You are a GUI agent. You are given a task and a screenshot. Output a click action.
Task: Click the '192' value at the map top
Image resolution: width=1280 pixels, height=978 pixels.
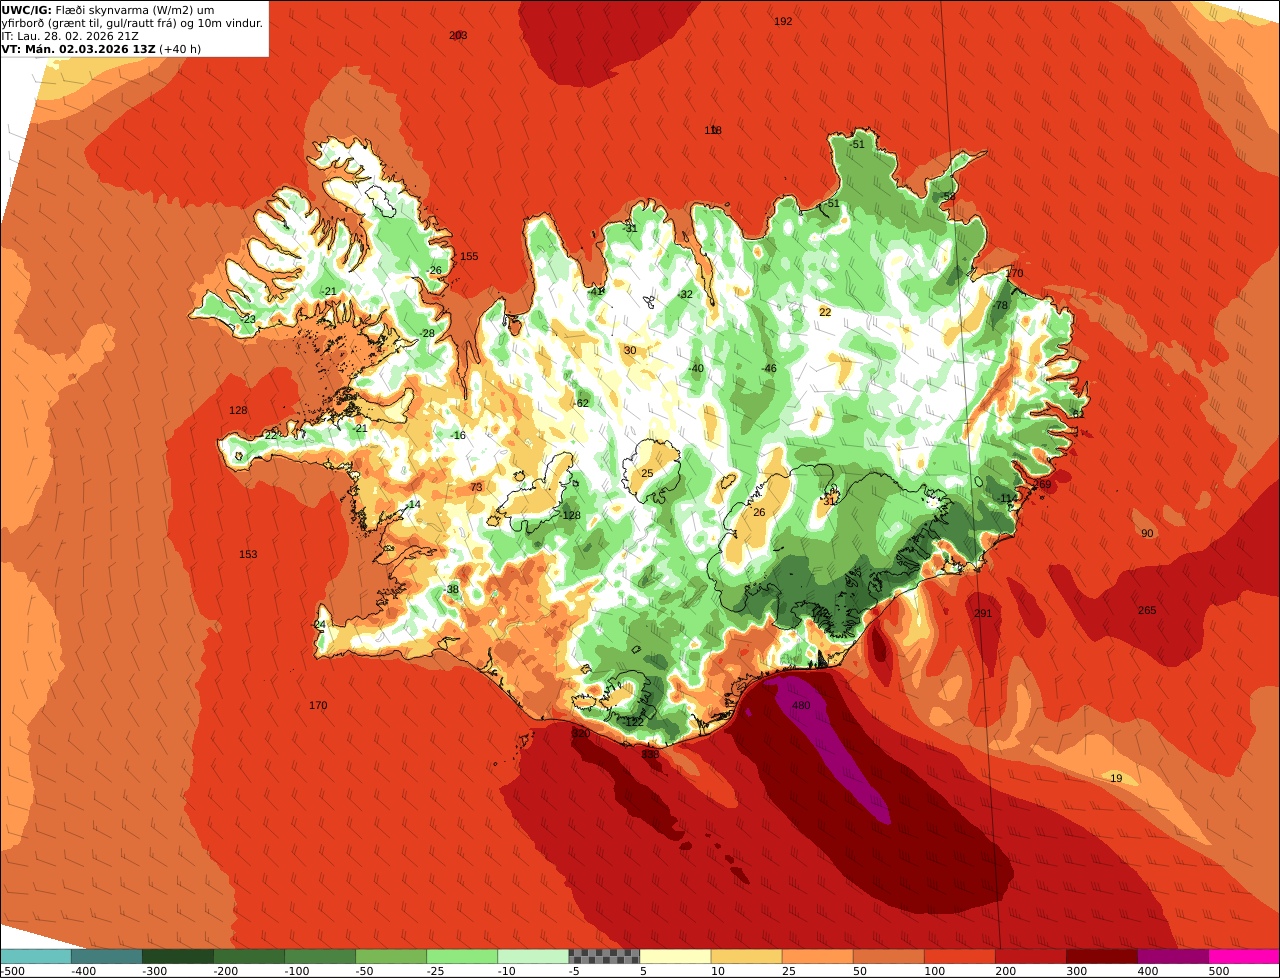783,21
